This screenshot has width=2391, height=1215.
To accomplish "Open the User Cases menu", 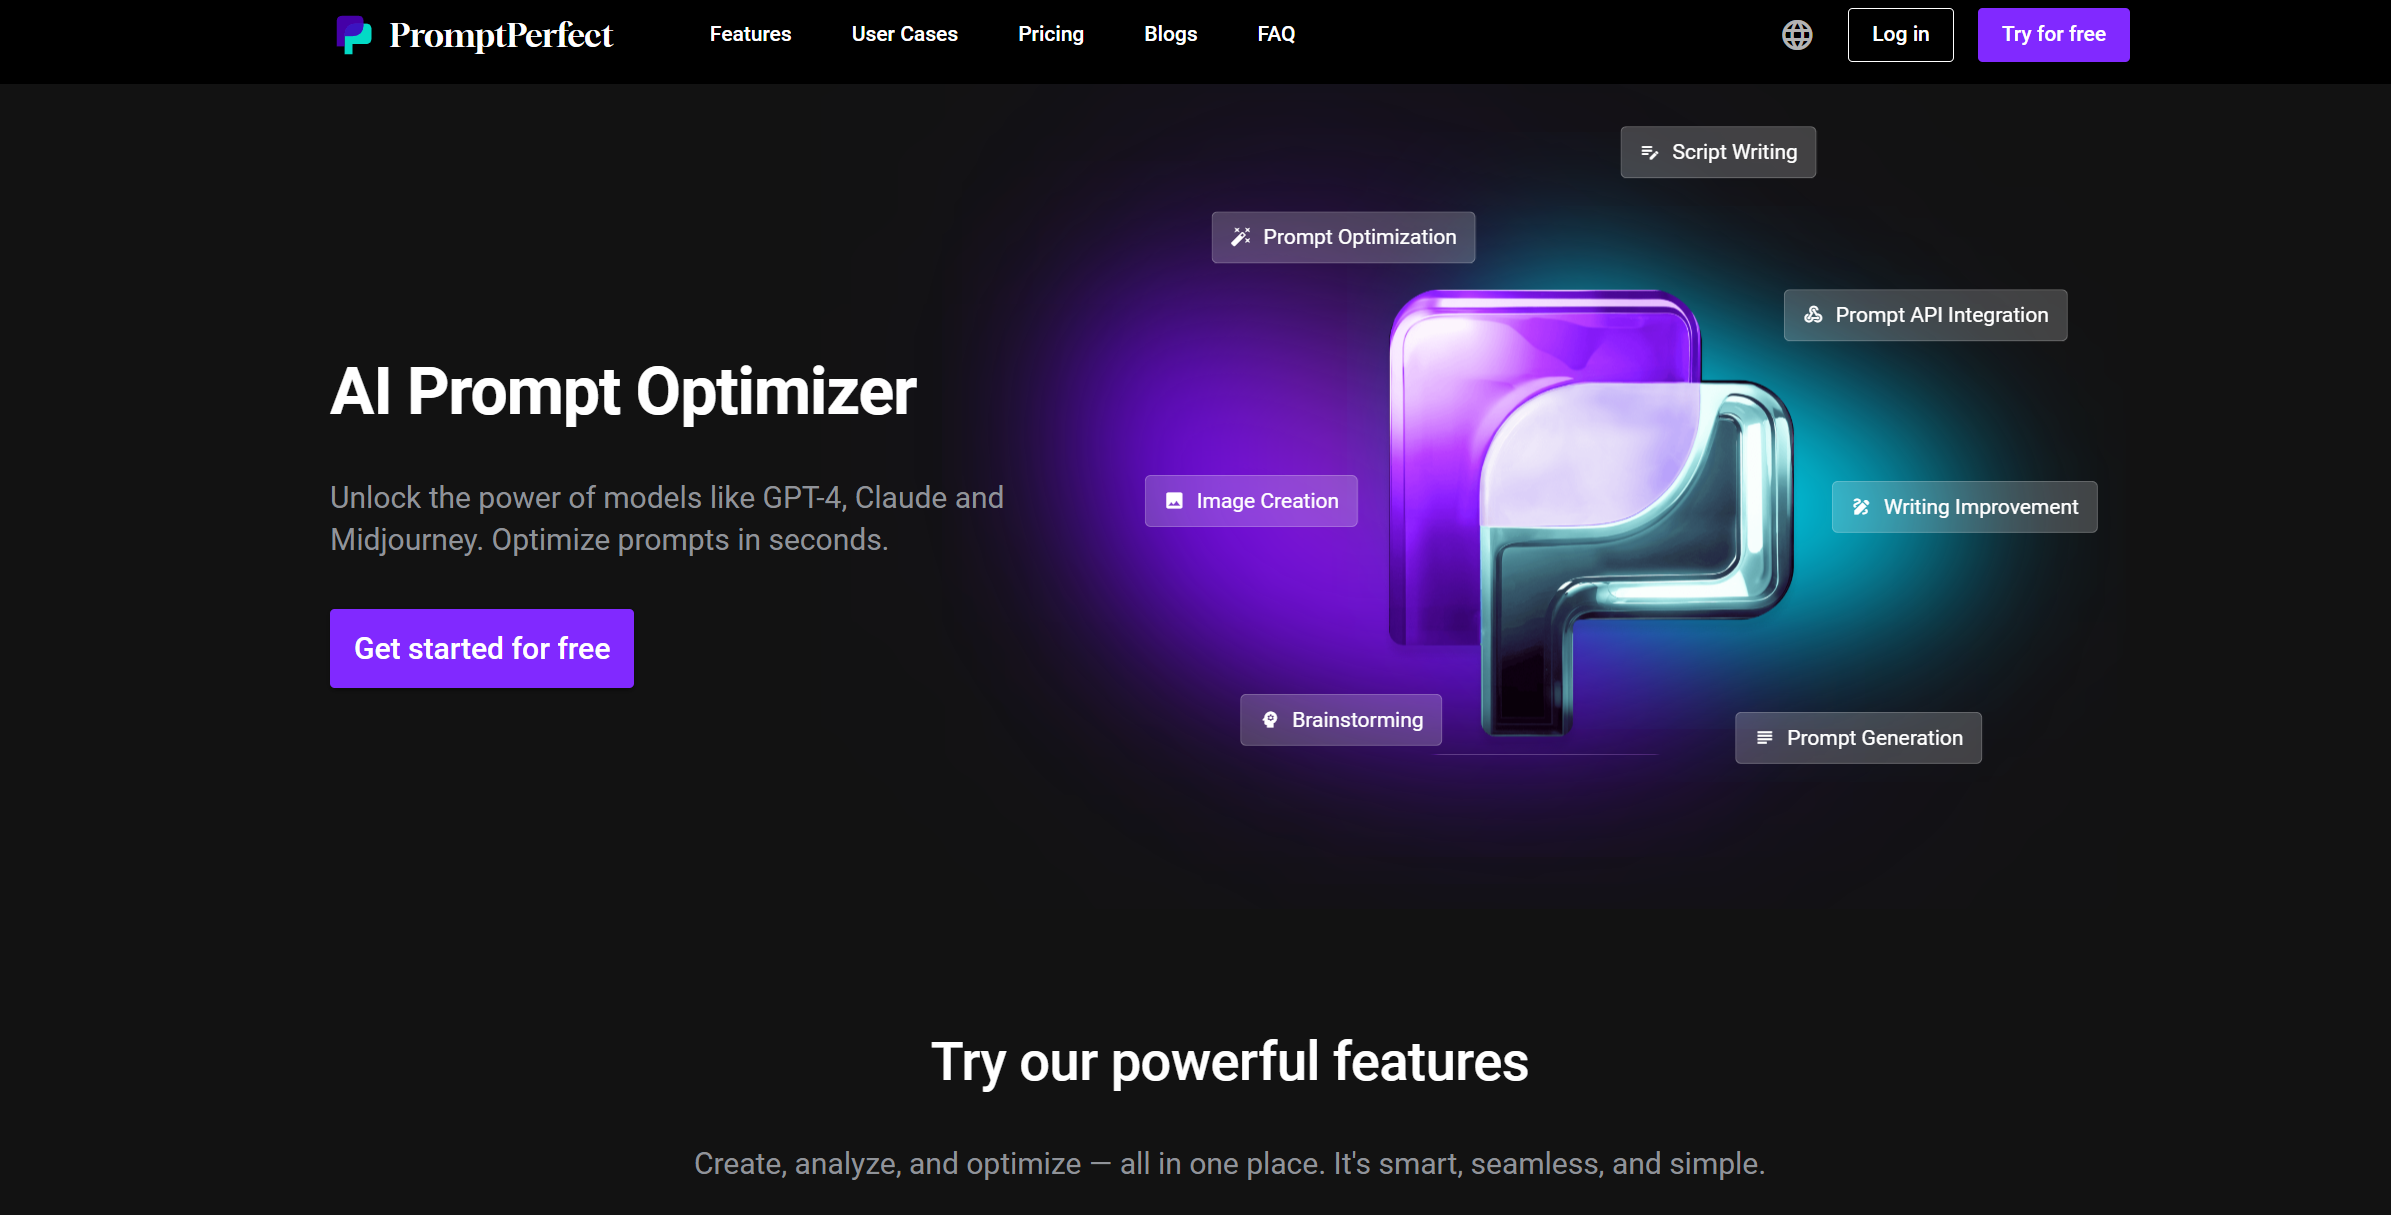I will click(x=905, y=34).
